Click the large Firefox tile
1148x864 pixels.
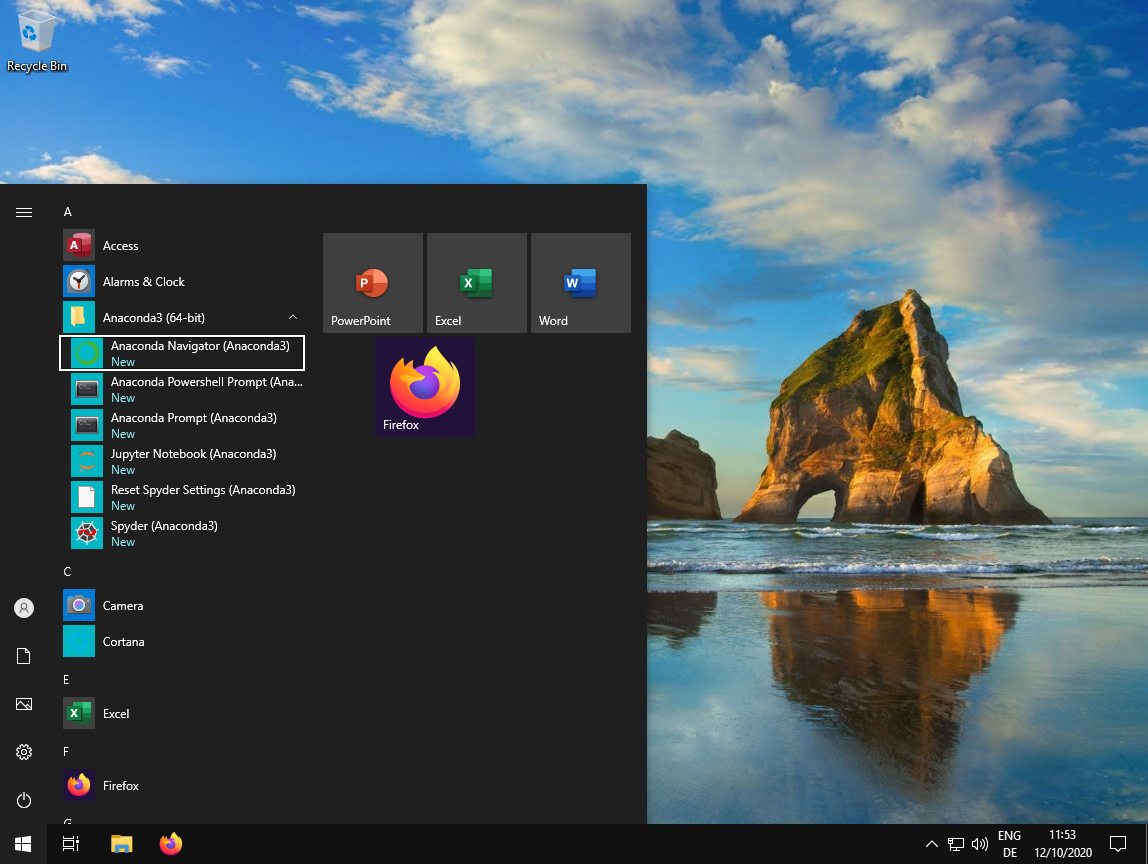click(x=425, y=387)
